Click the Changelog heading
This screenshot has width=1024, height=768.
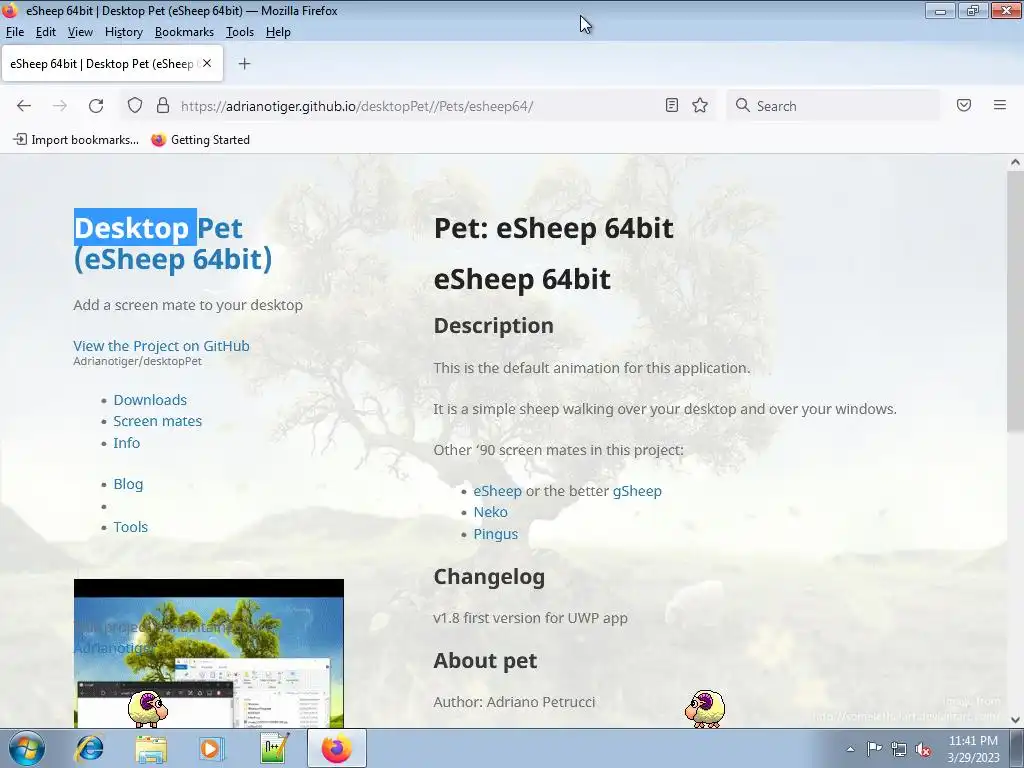[489, 577]
